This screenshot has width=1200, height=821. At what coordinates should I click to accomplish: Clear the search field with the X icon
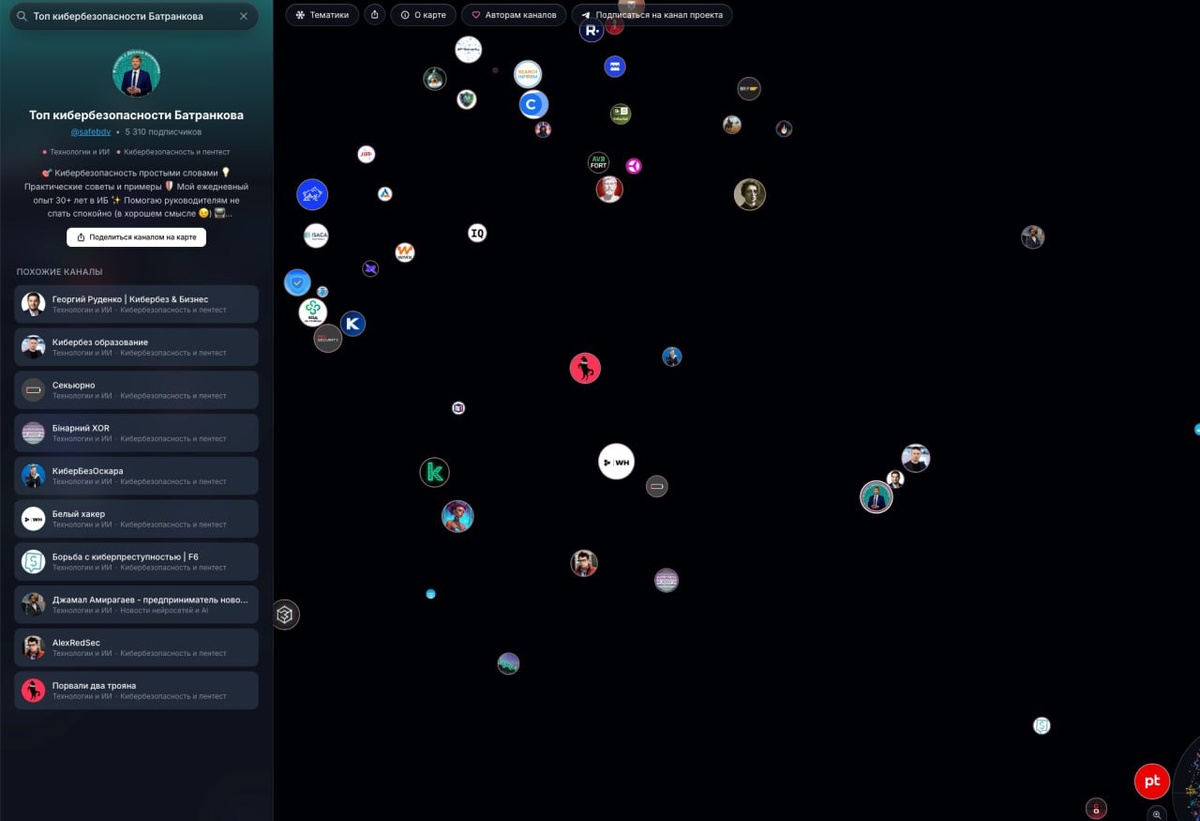tap(243, 16)
